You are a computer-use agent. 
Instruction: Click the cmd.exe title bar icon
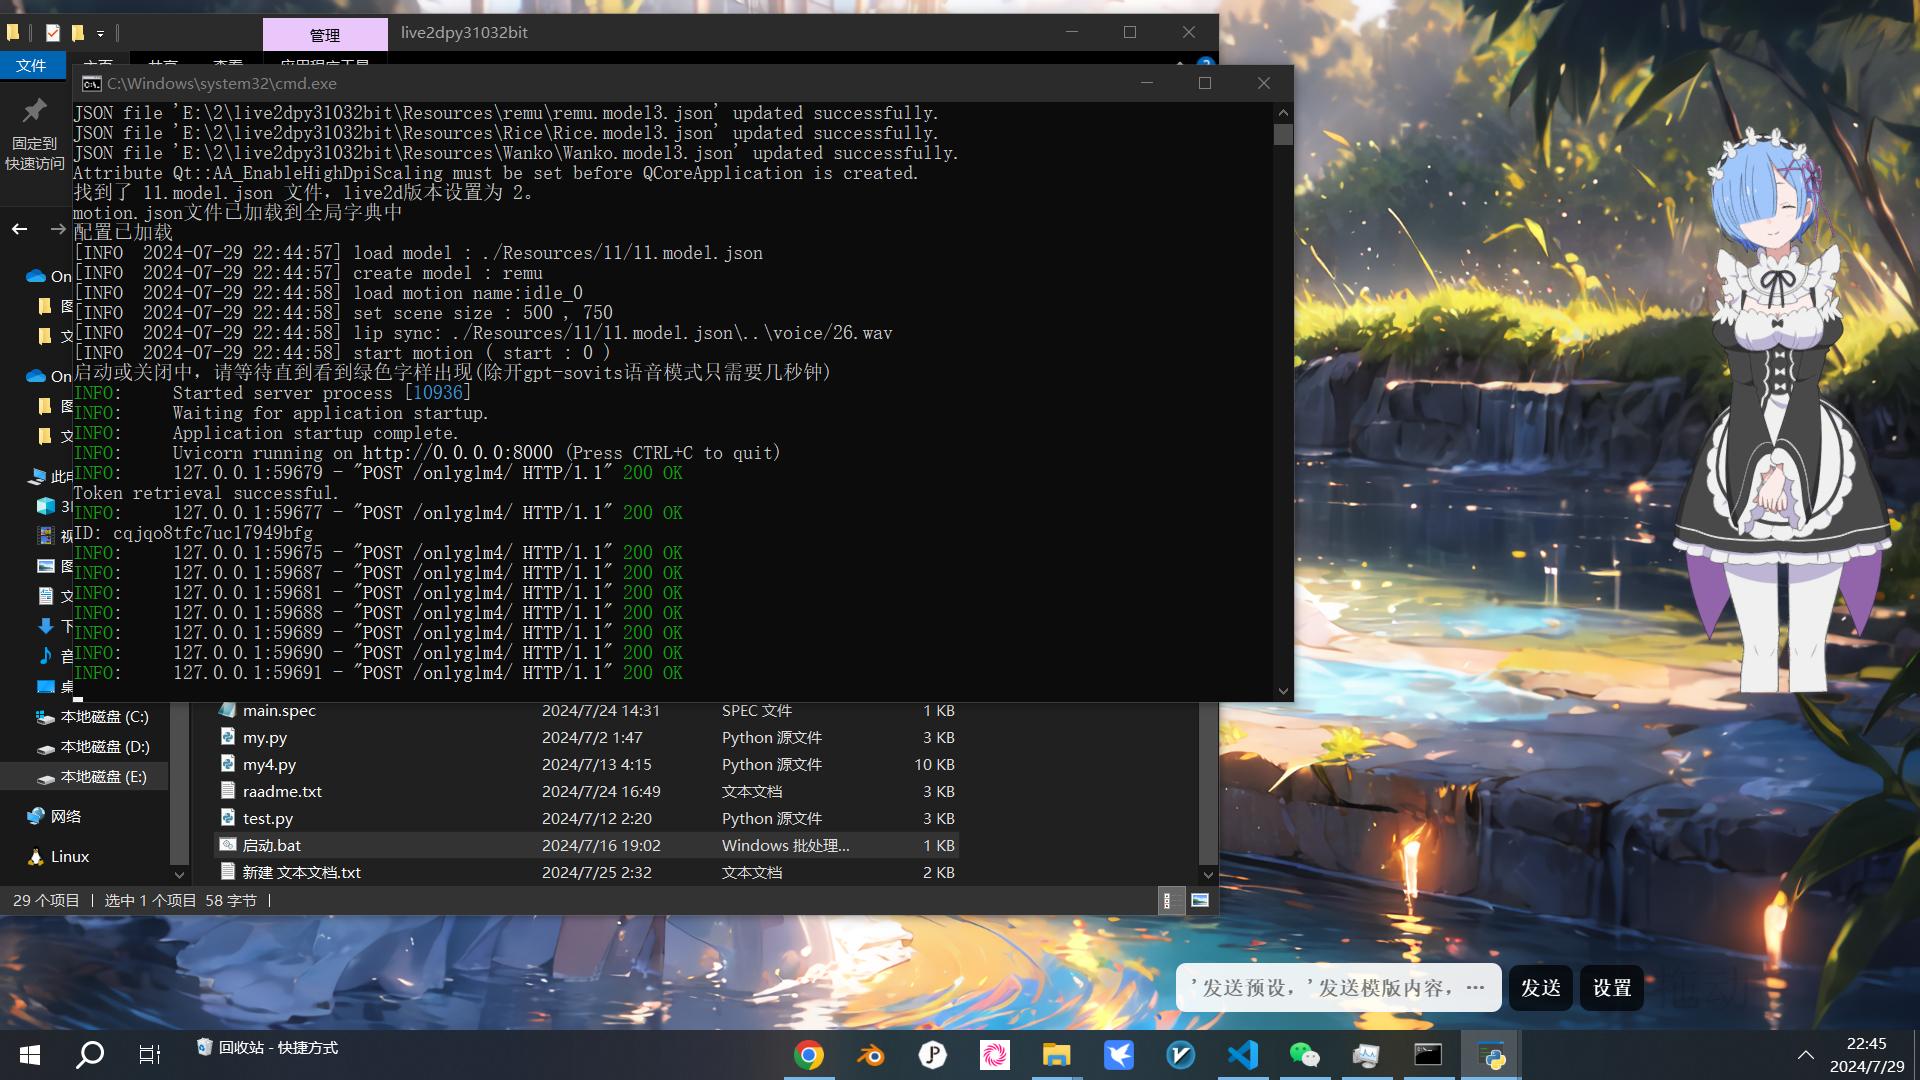[92, 83]
